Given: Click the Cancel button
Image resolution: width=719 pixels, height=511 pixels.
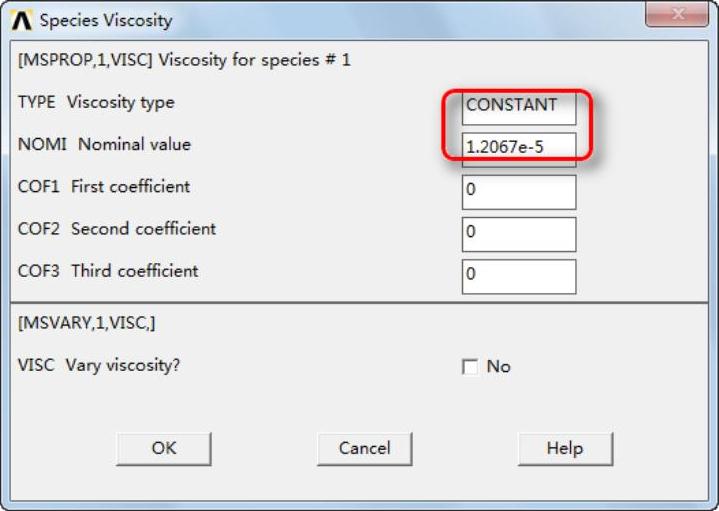Looking at the screenshot, I should (364, 449).
